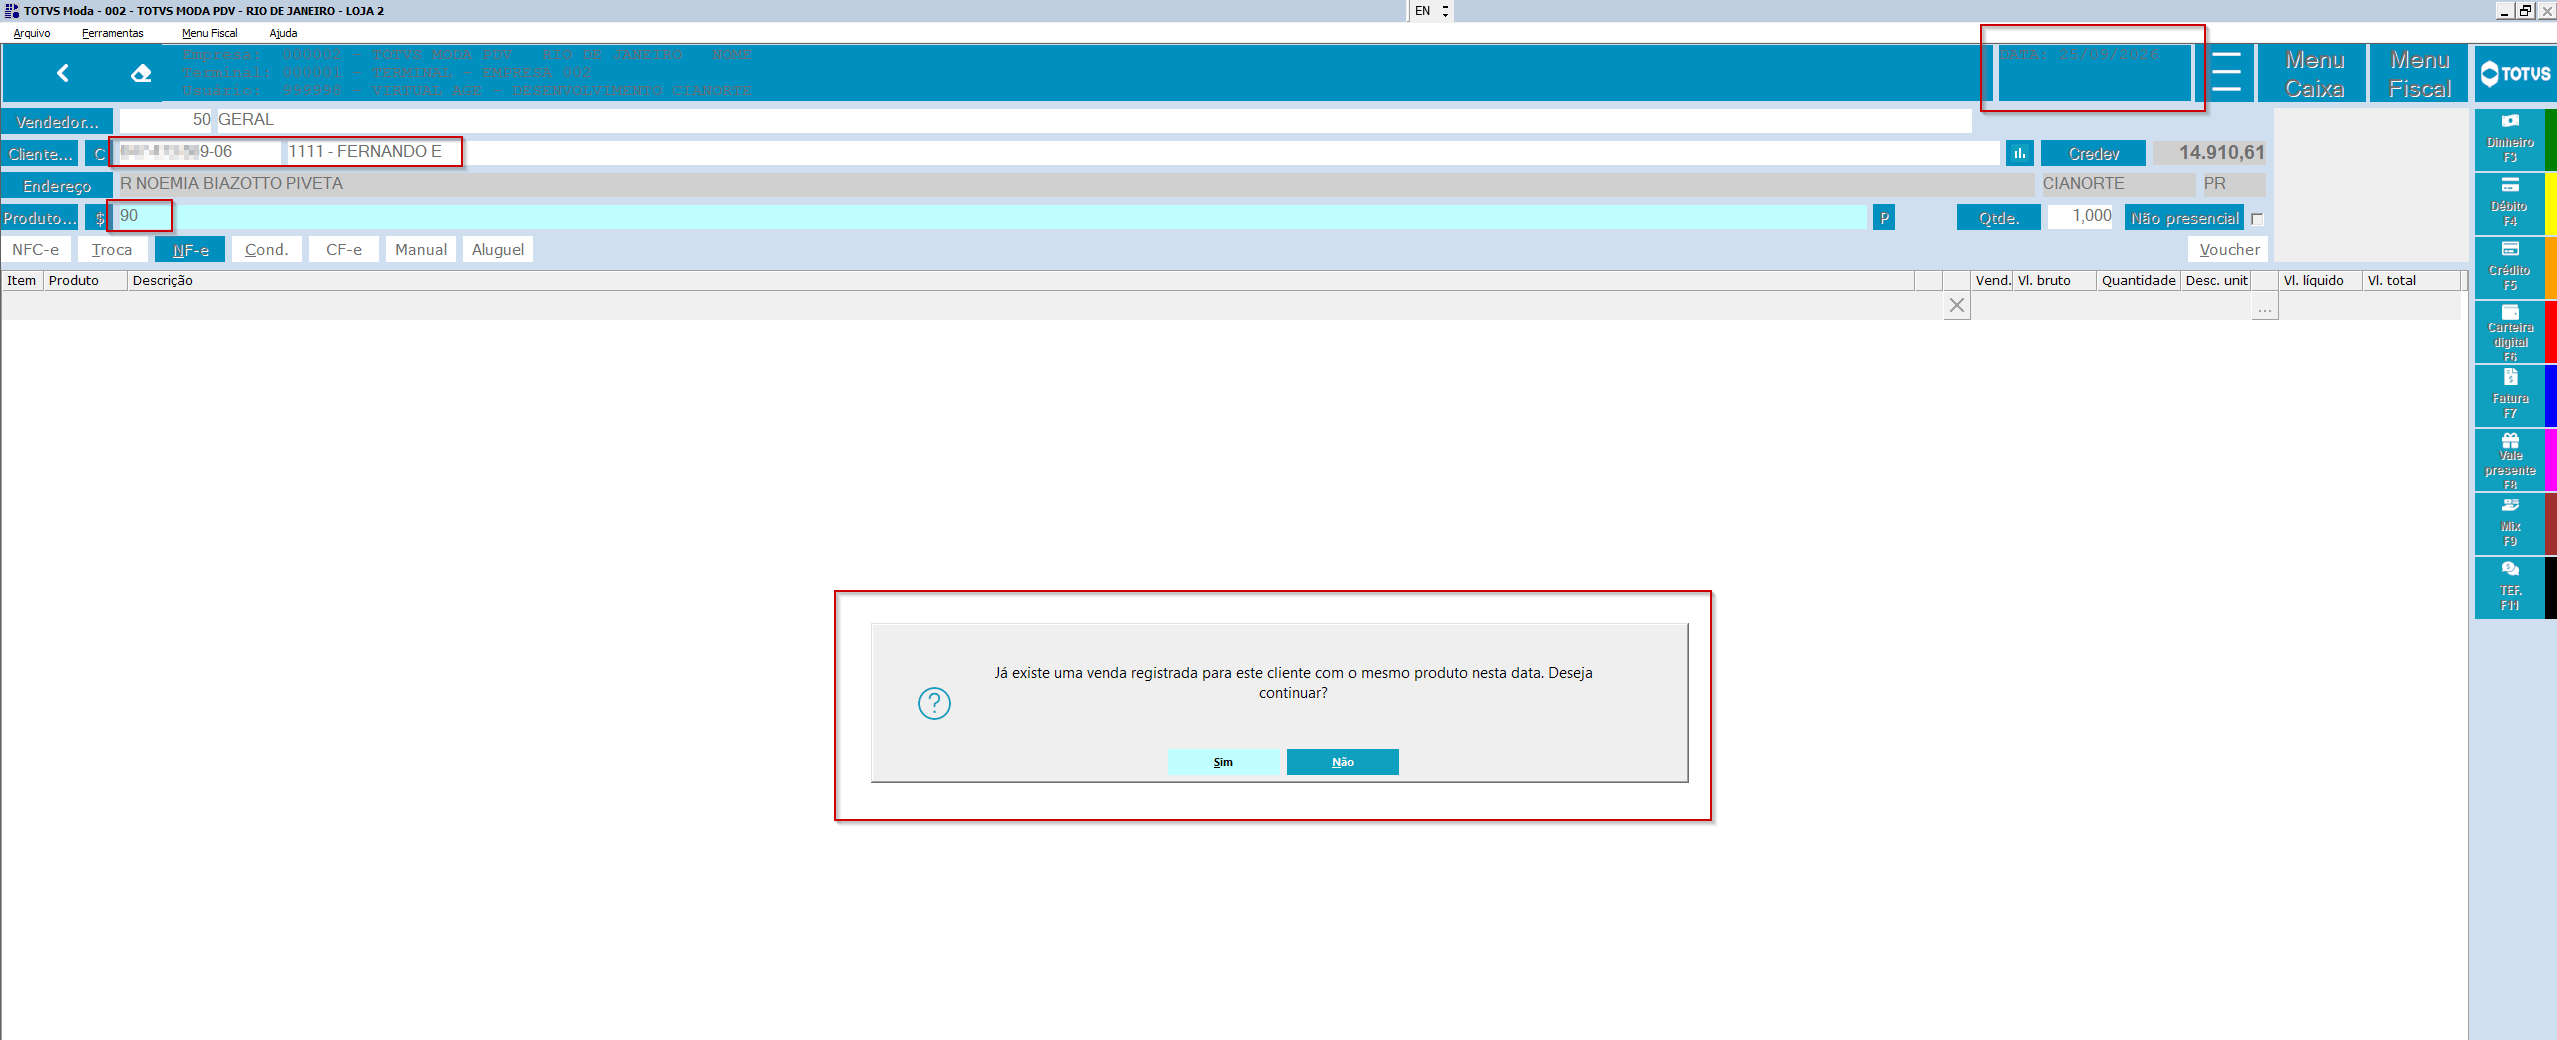Decline the dialog with Não

(x=1342, y=762)
